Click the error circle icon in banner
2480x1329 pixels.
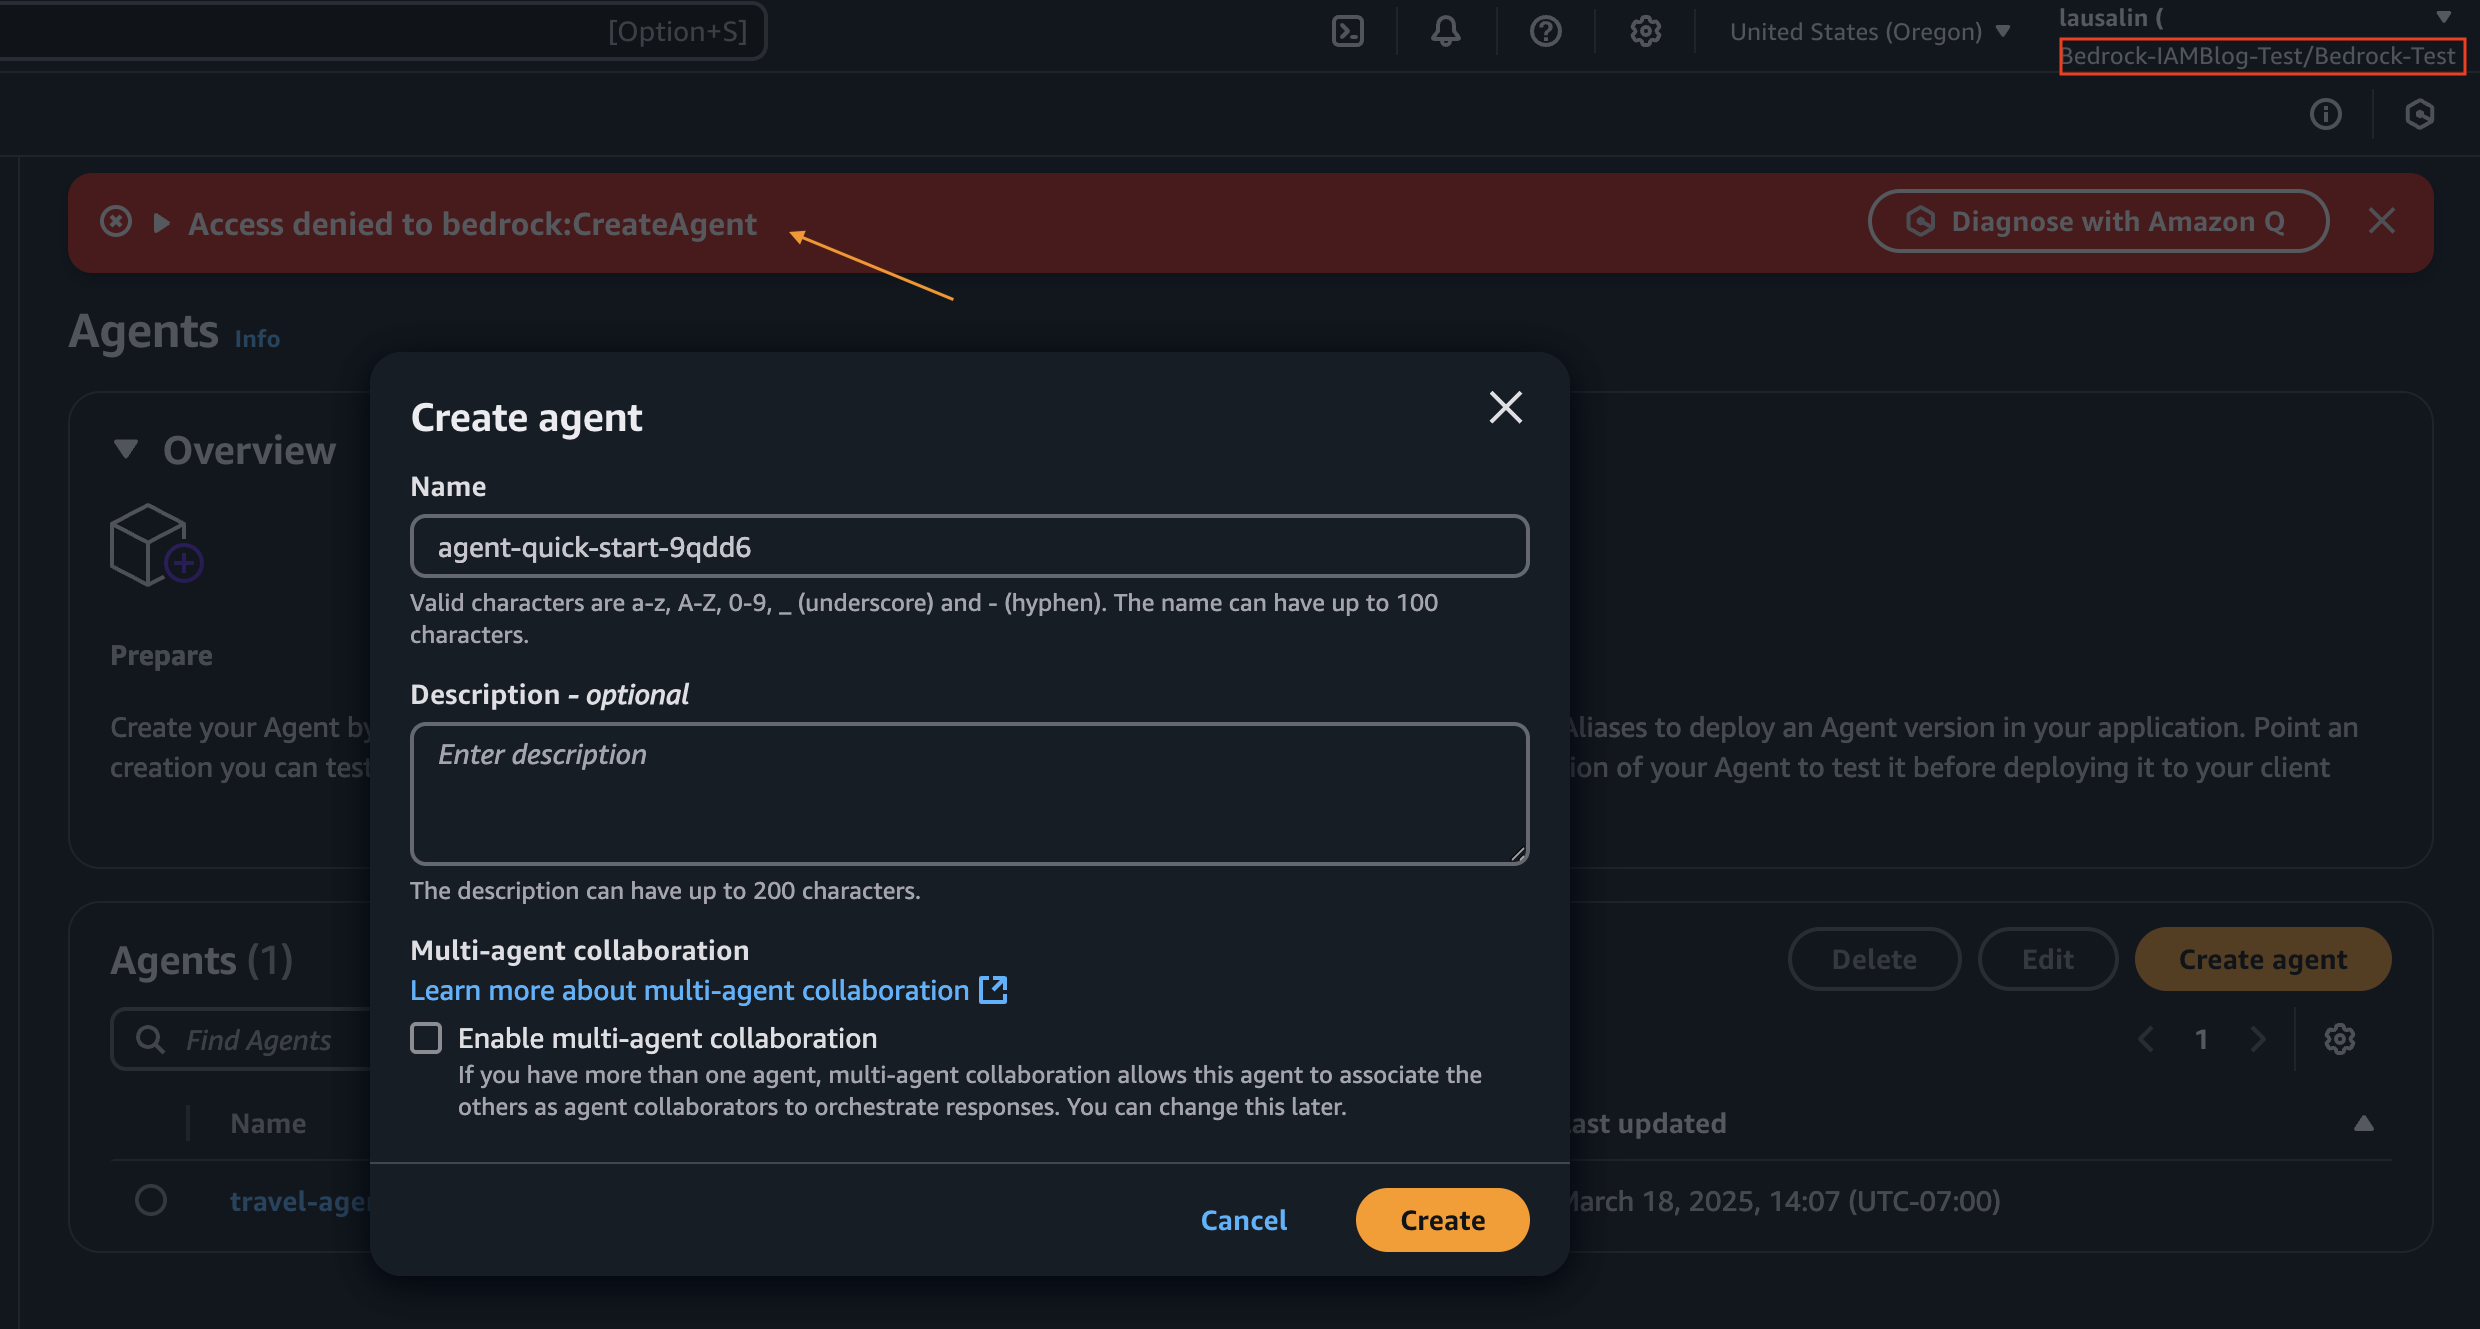116,221
